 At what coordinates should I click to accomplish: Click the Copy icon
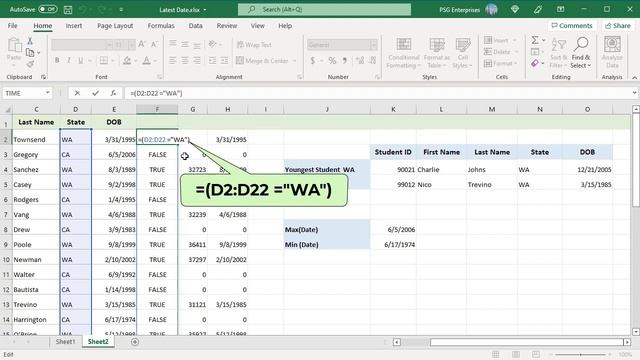tap(30, 52)
